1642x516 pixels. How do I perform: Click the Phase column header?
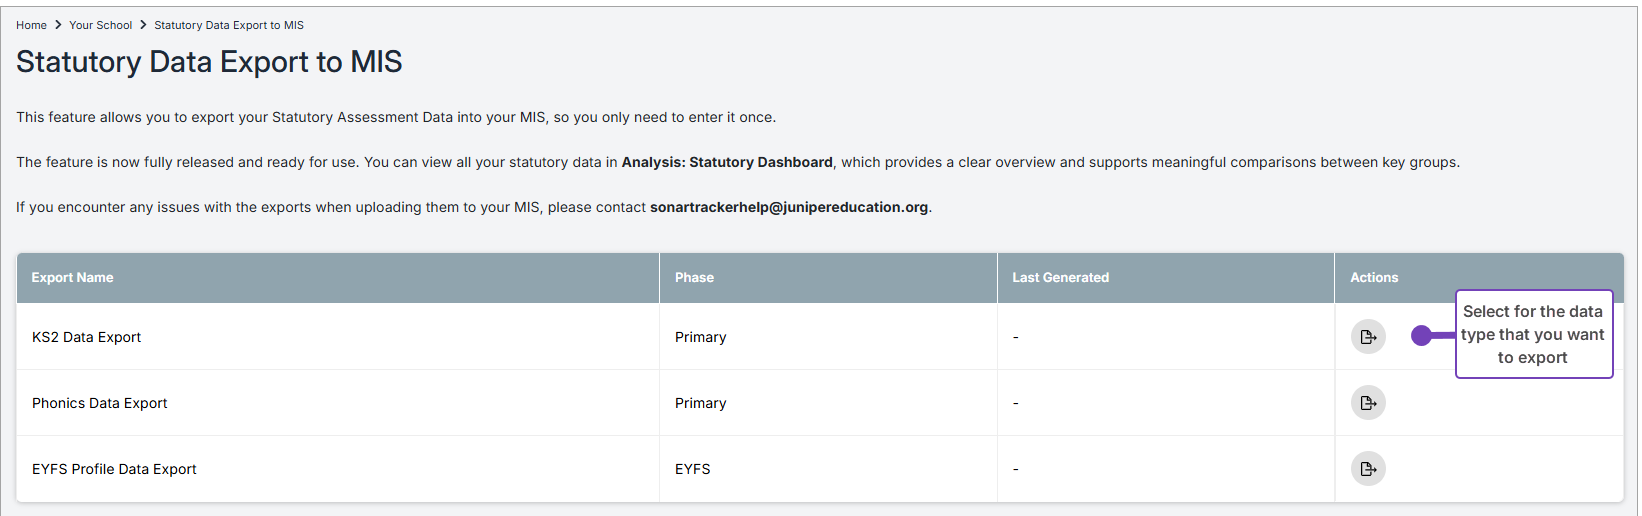point(694,278)
